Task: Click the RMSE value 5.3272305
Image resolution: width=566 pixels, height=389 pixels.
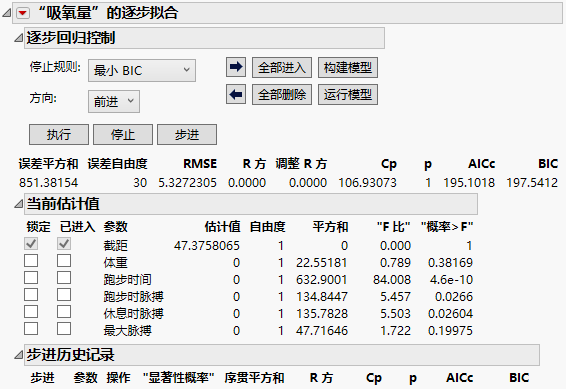Action: tap(187, 183)
